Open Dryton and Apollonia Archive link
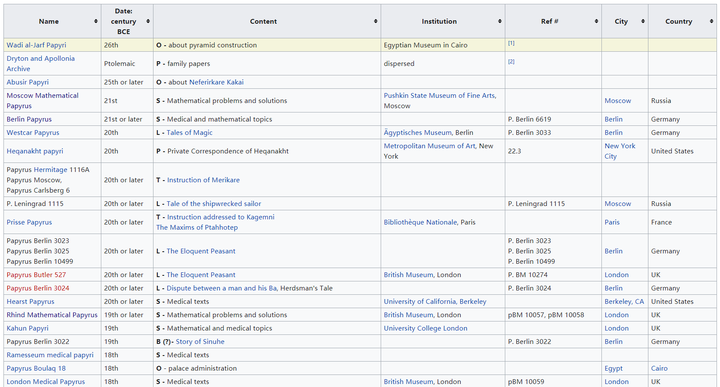The height and width of the screenshot is (387, 720). (x=40, y=63)
